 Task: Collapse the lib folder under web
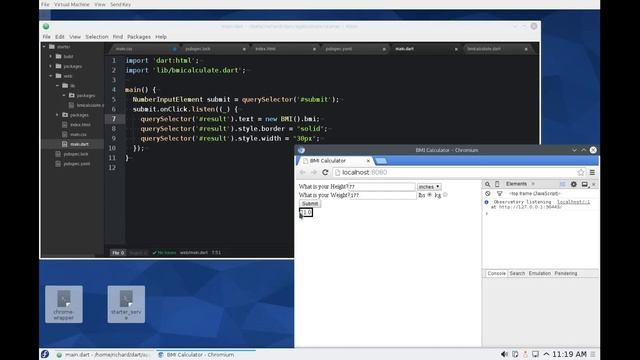(58, 86)
